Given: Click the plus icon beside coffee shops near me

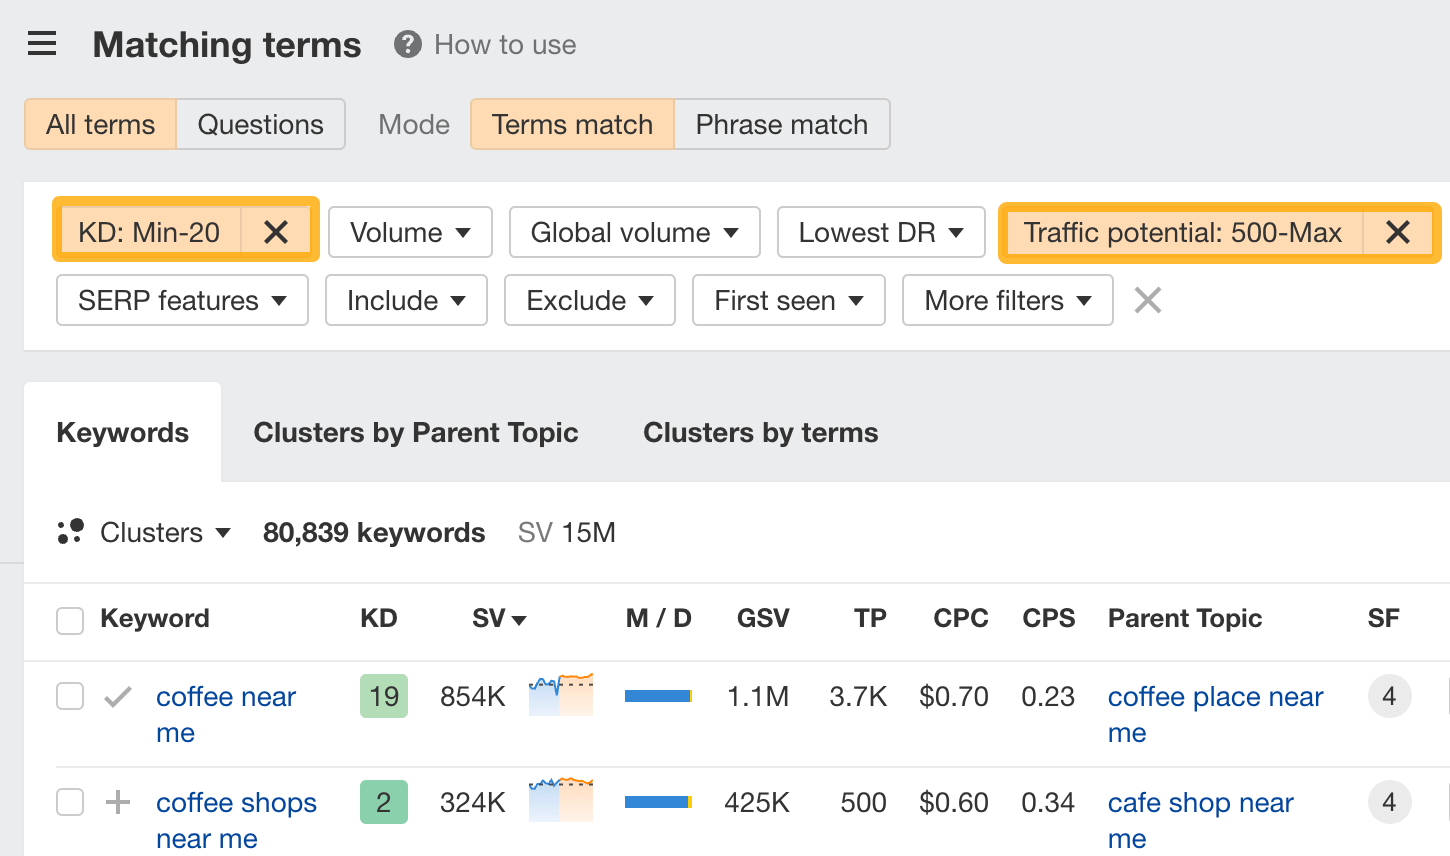Looking at the screenshot, I should point(118,802).
